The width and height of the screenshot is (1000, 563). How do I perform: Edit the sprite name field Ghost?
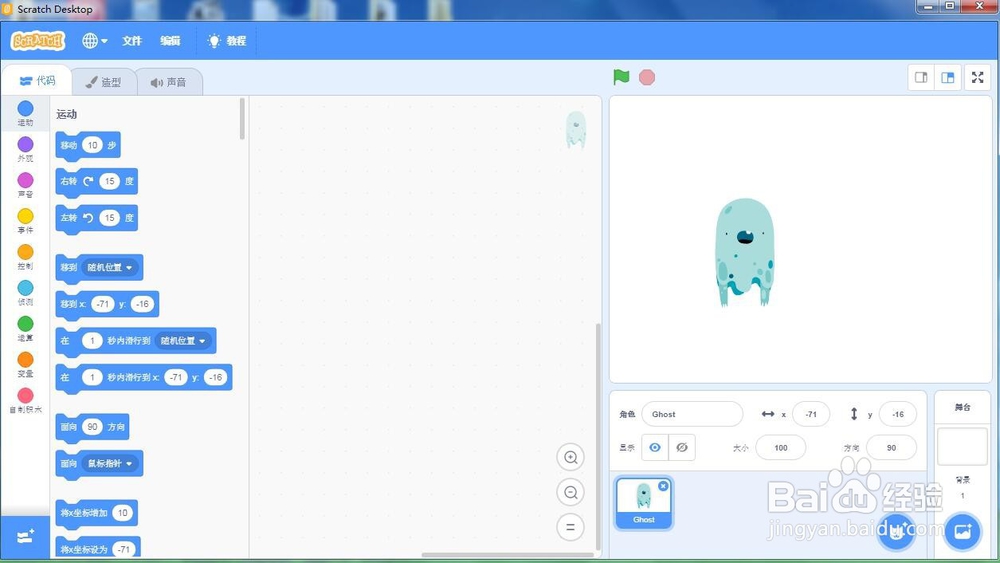[692, 414]
